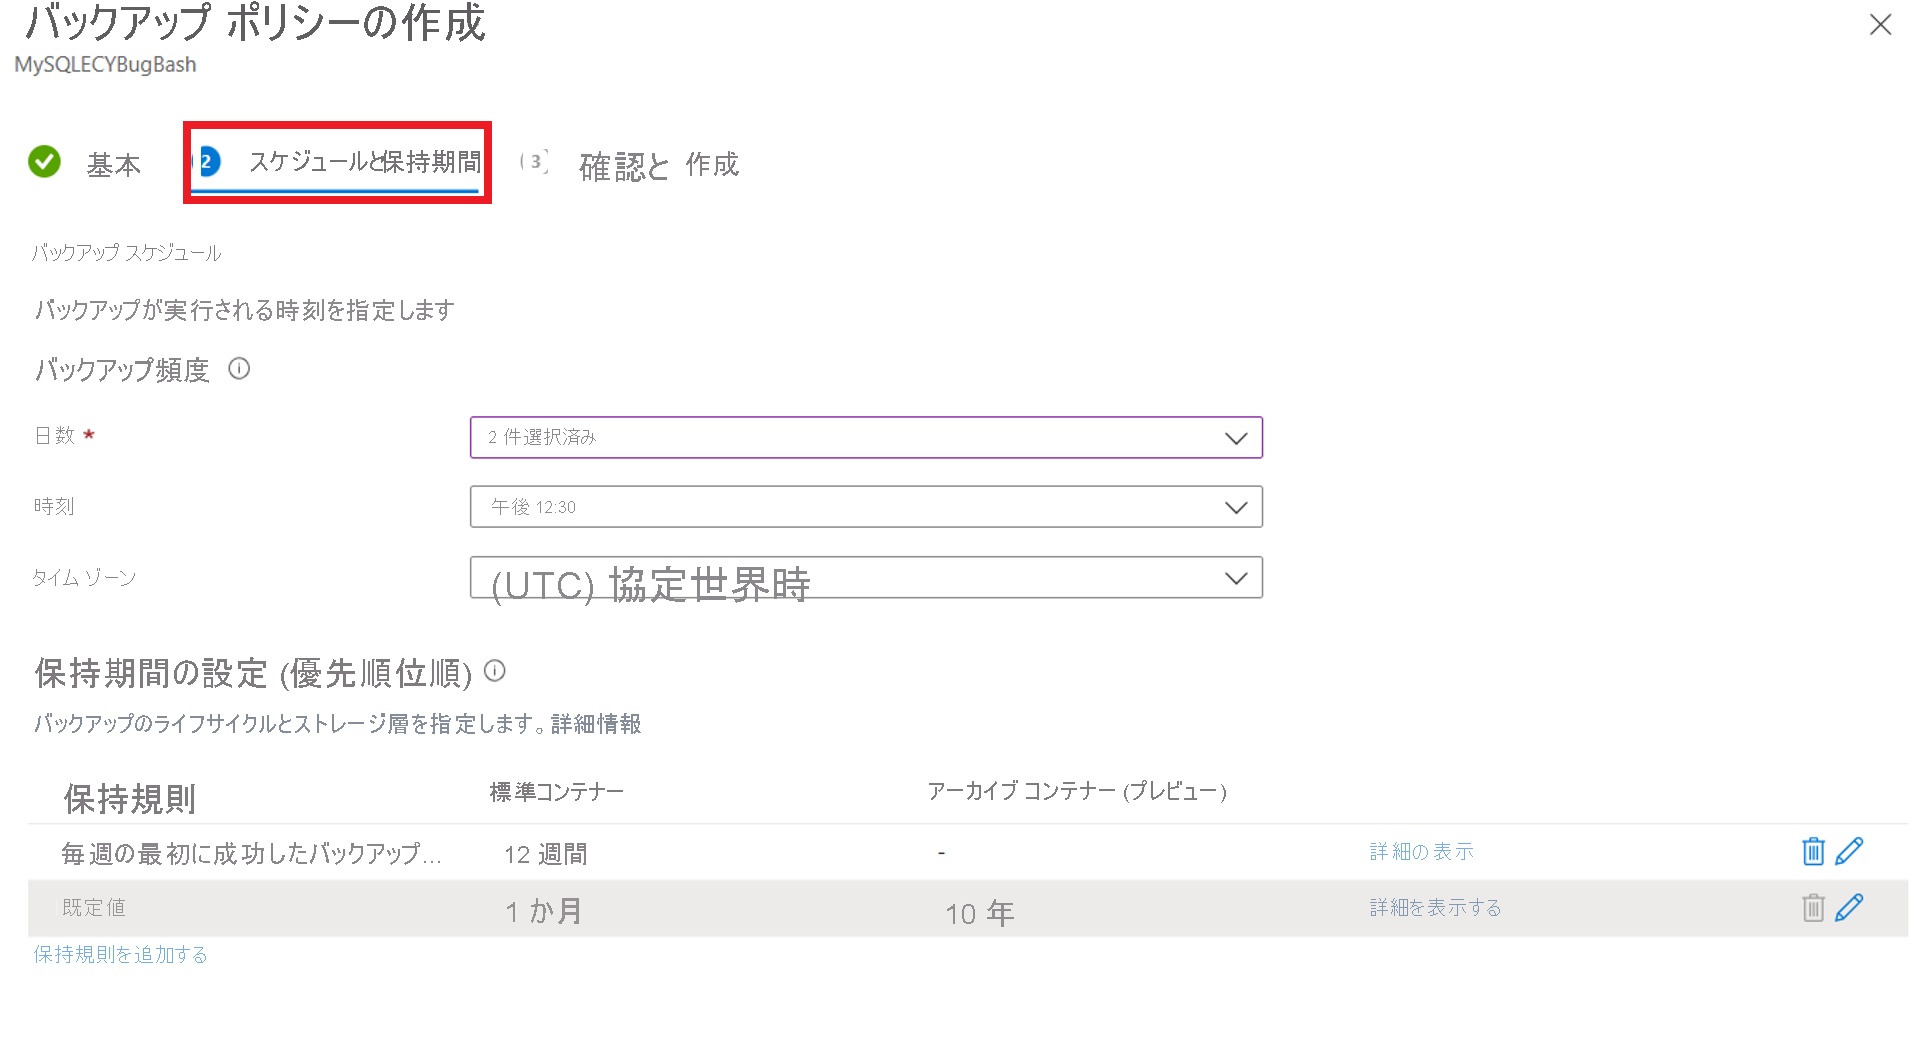This screenshot has height=1050, width=1915.
Task: Click 詳細を表示する for the 既定値 rule
Action: (1435, 908)
